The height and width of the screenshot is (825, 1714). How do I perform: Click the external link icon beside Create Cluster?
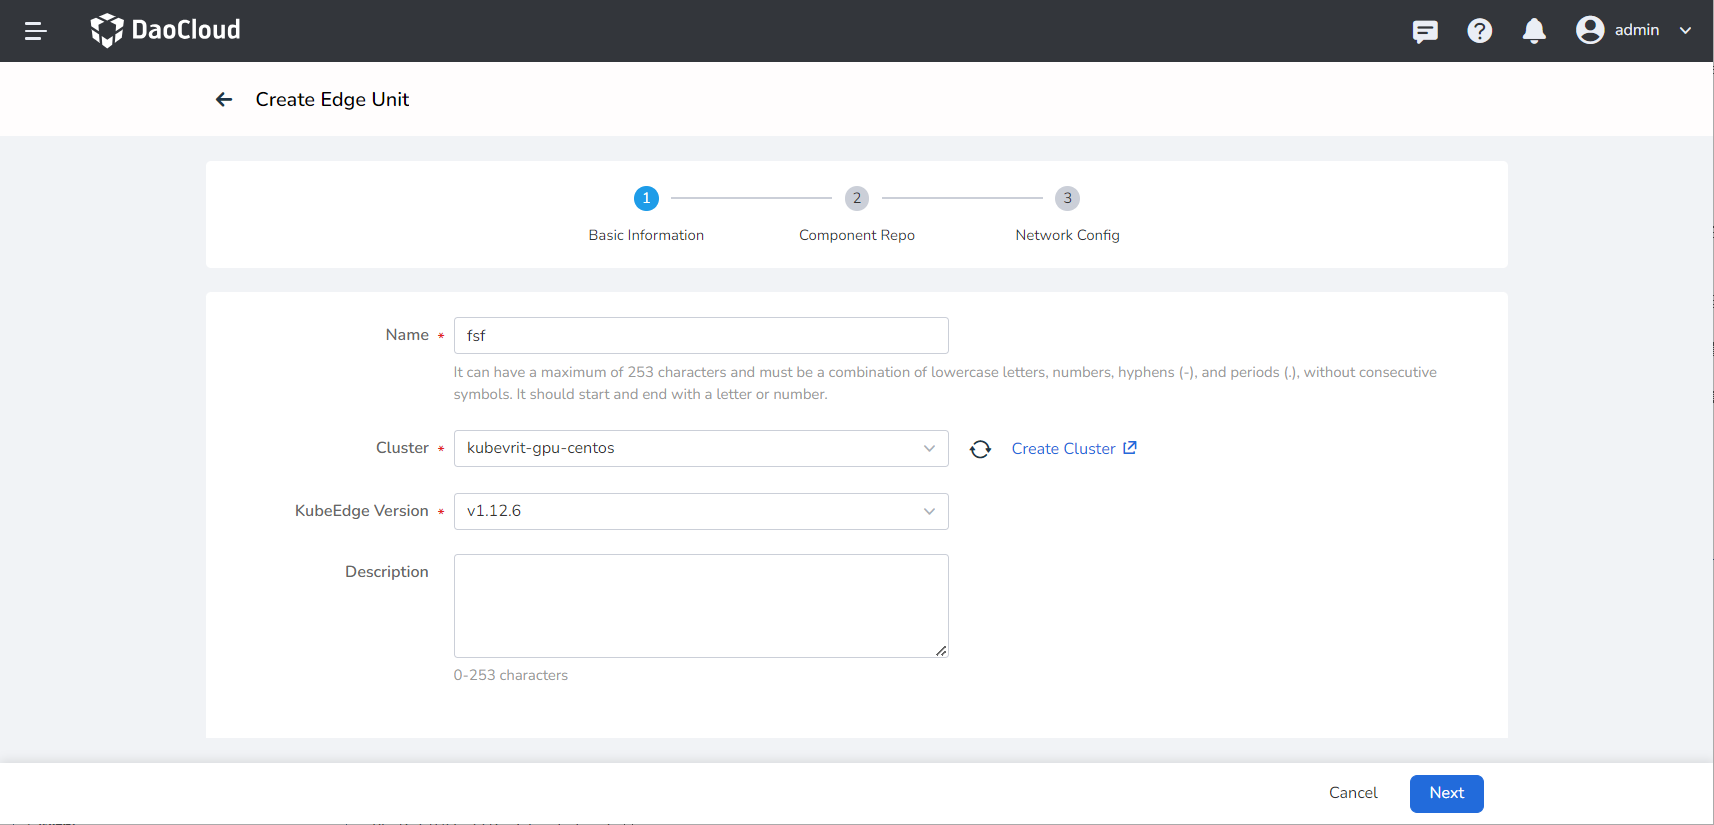1129,448
